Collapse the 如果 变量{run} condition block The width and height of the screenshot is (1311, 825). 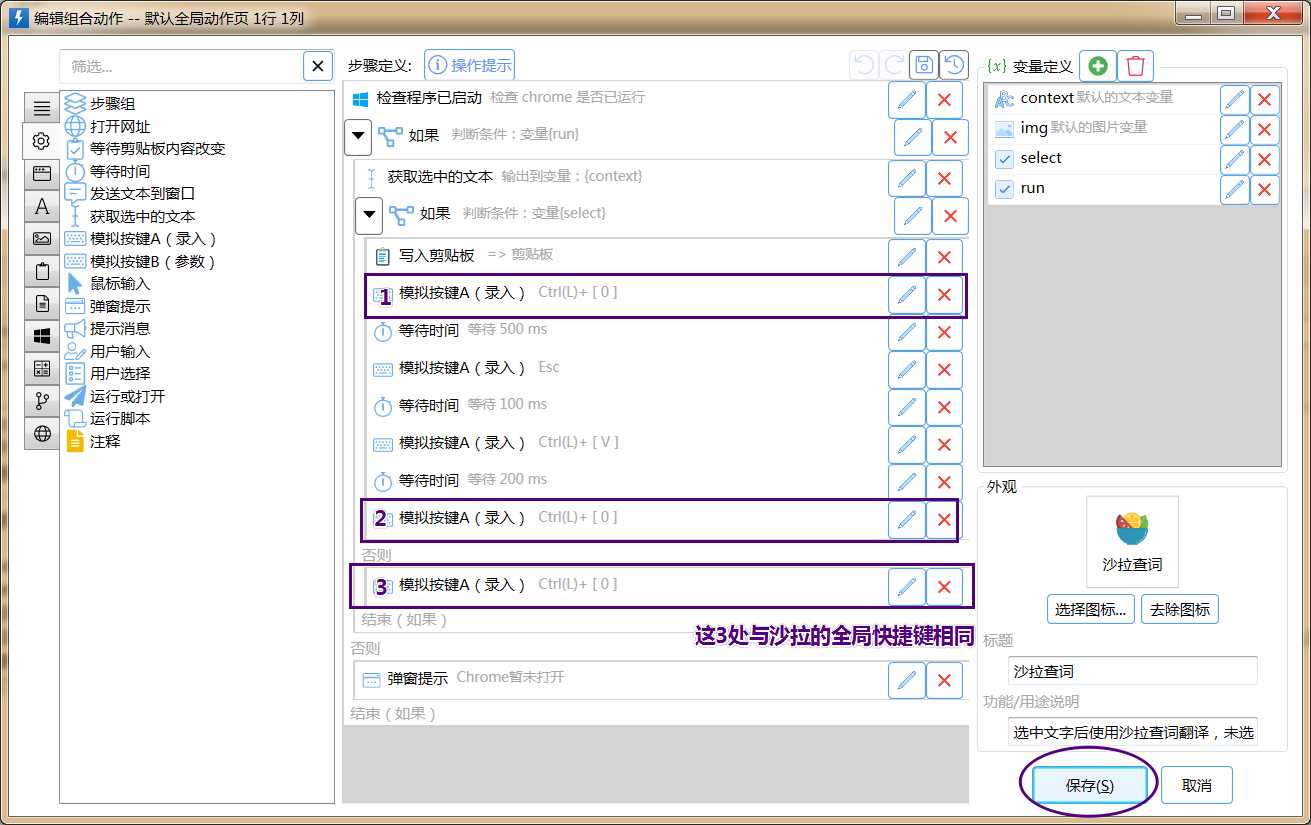click(x=358, y=137)
